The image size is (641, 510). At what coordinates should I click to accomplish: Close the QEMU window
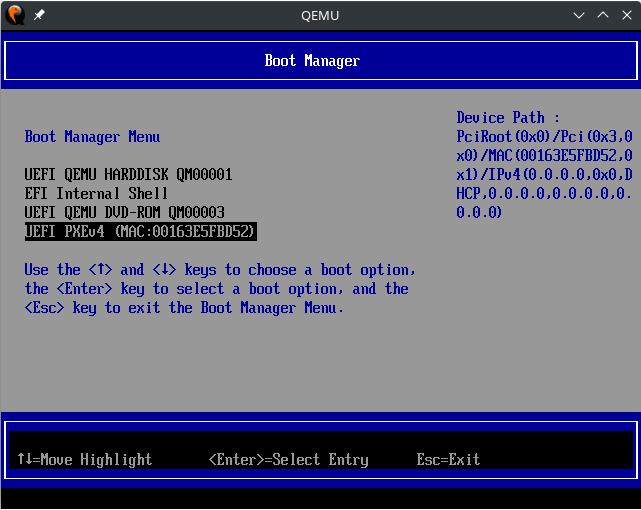627,16
